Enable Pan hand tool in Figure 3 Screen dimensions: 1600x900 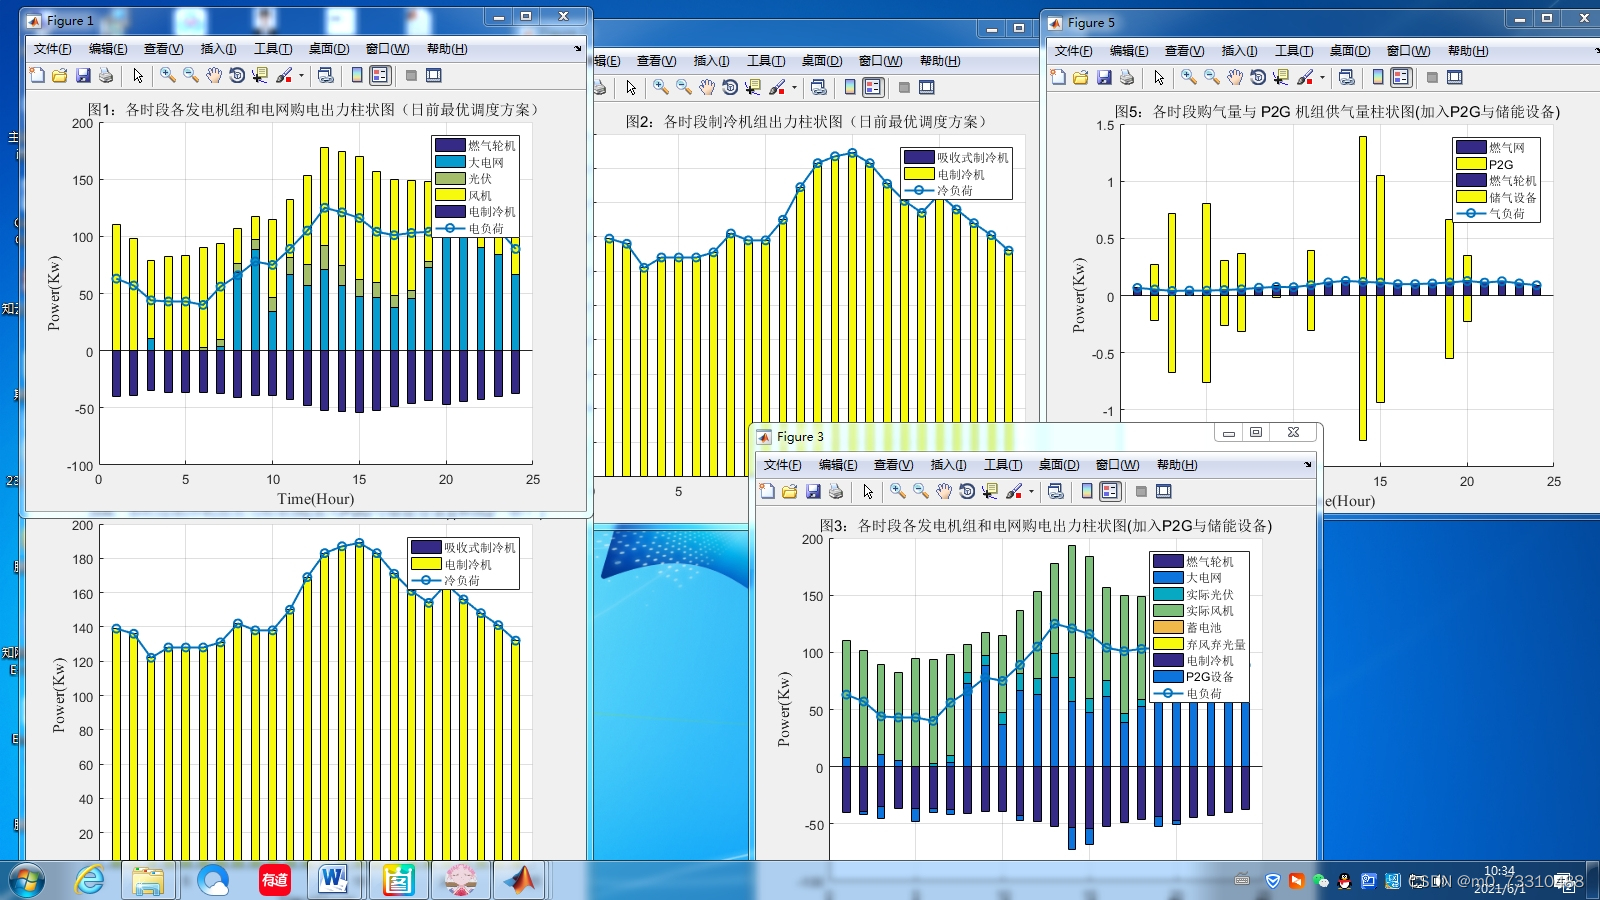944,491
